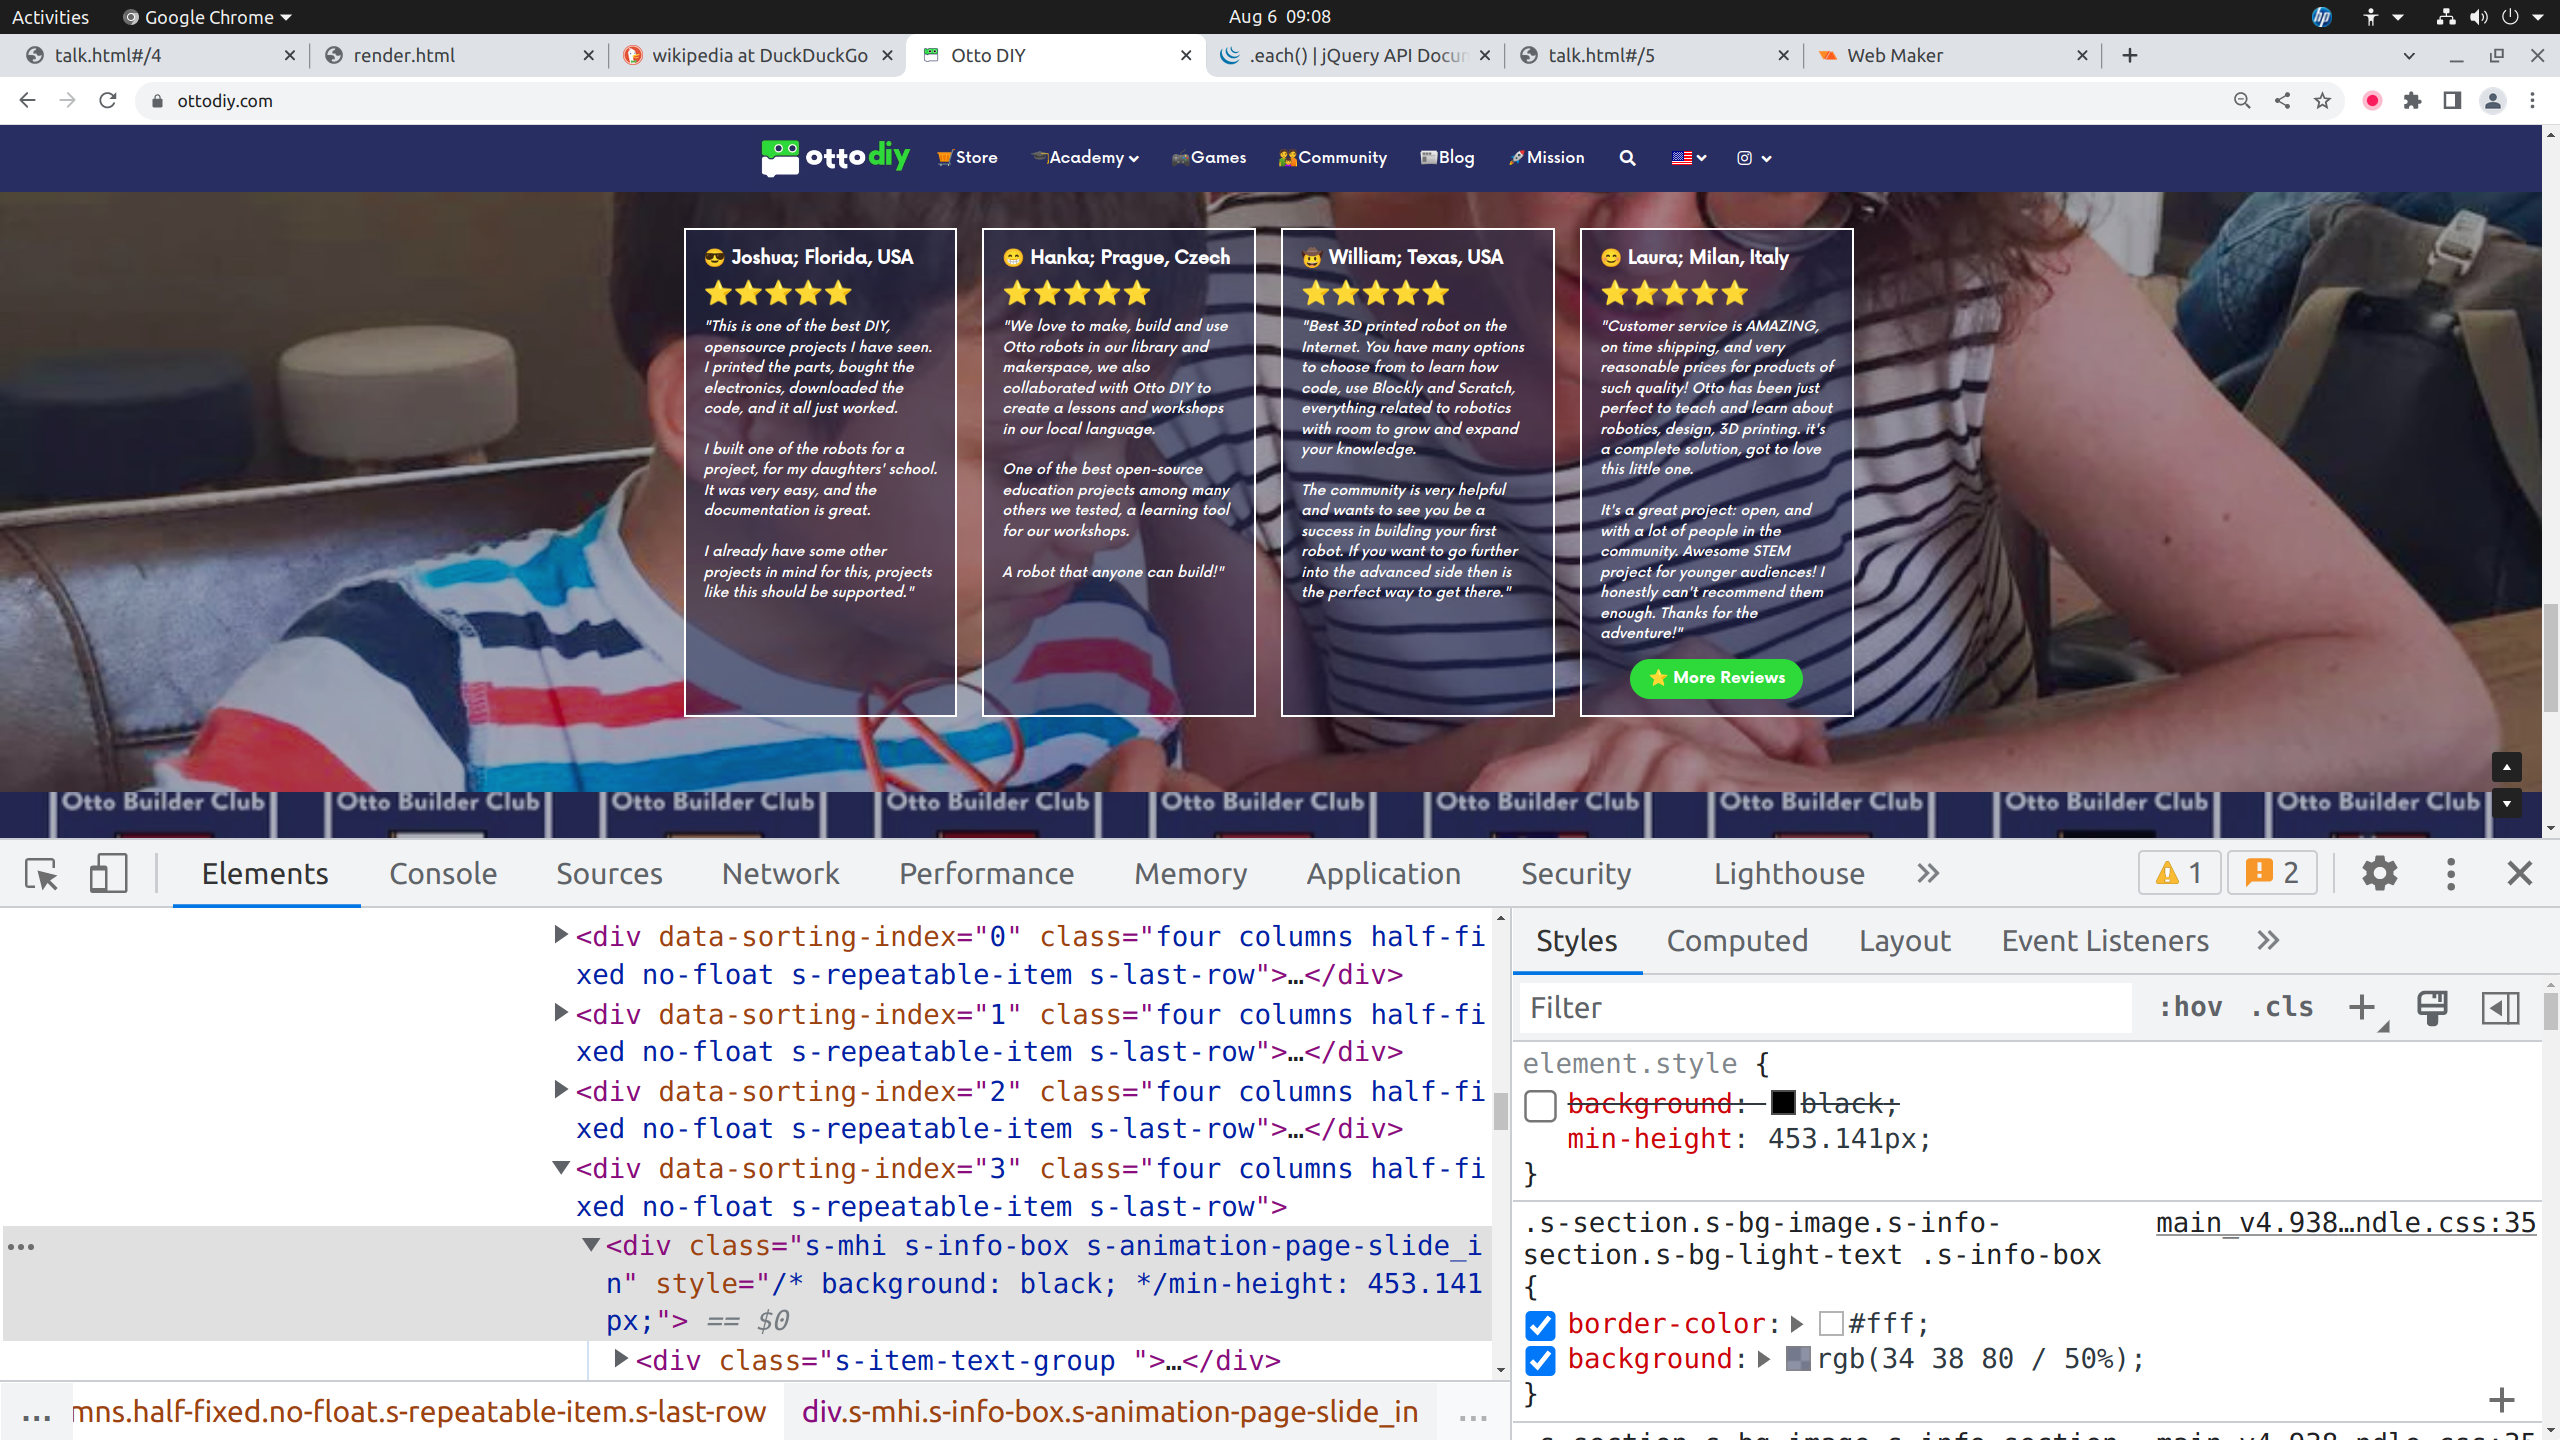Open the language flag dropdown in navbar
Image resolution: width=2560 pixels, height=1440 pixels.
pos(1688,158)
